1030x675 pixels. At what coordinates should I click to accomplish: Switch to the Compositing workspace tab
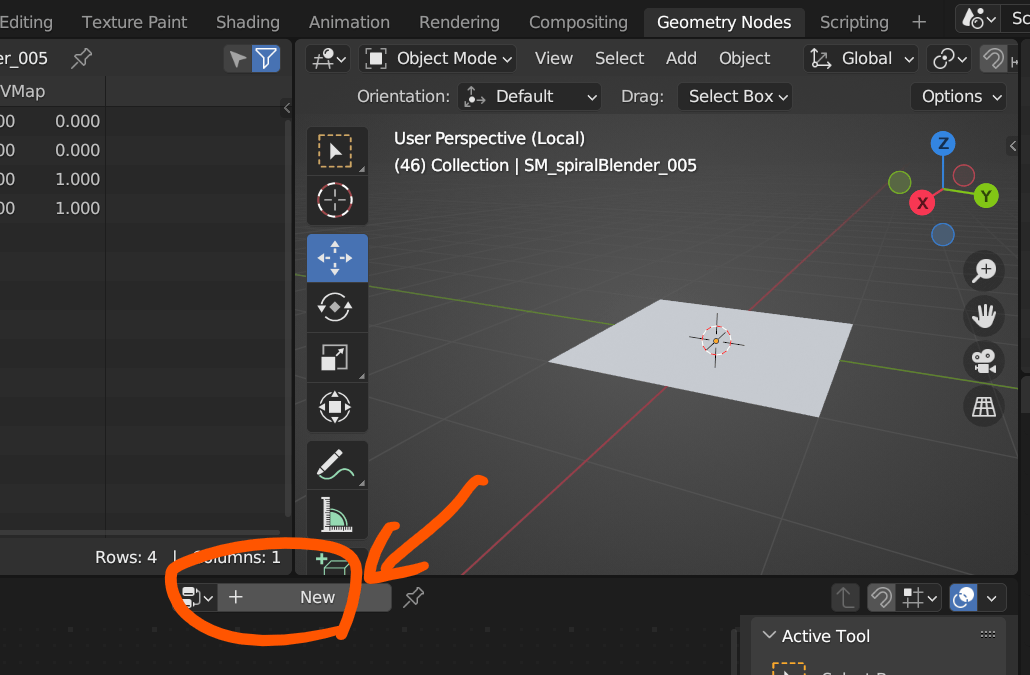click(578, 22)
